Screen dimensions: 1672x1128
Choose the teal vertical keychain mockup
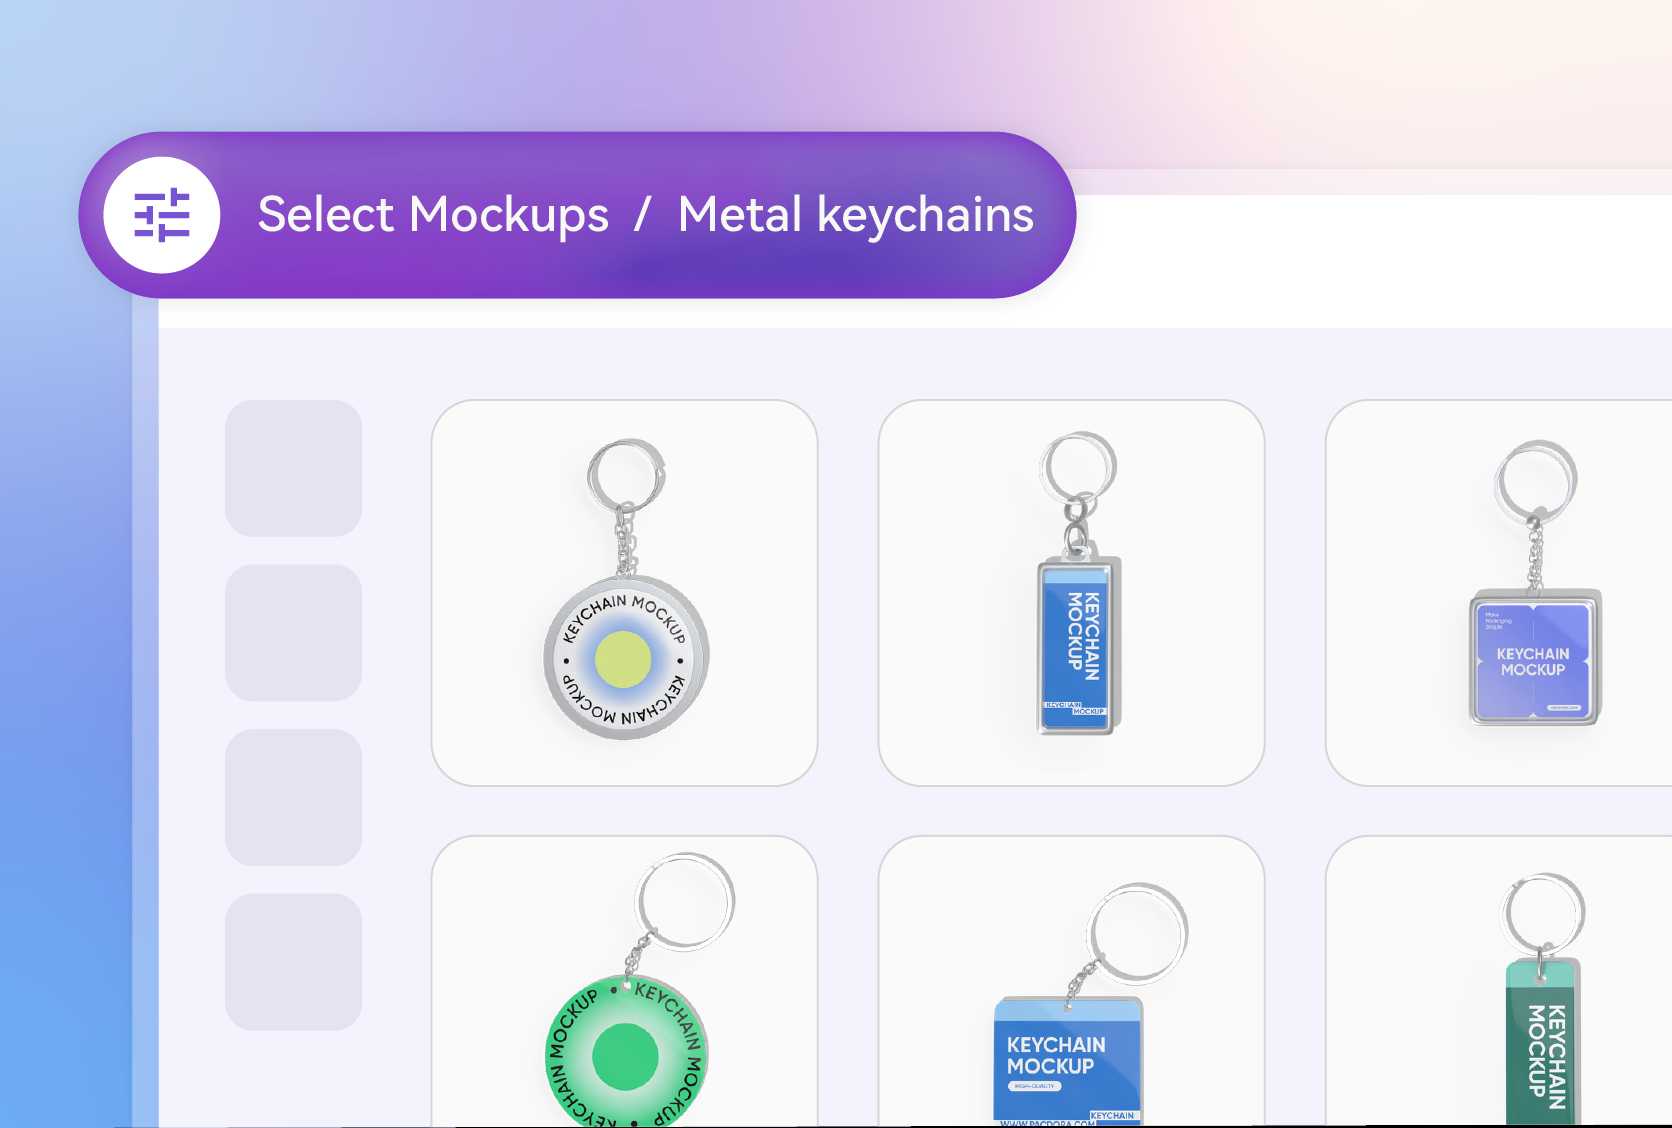click(1500, 982)
